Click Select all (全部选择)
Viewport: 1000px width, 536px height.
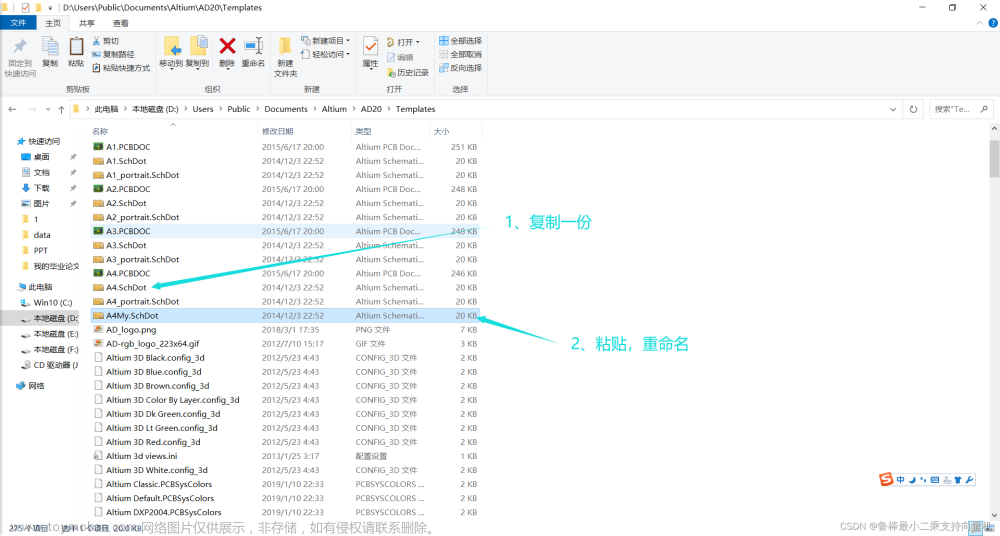coord(460,41)
